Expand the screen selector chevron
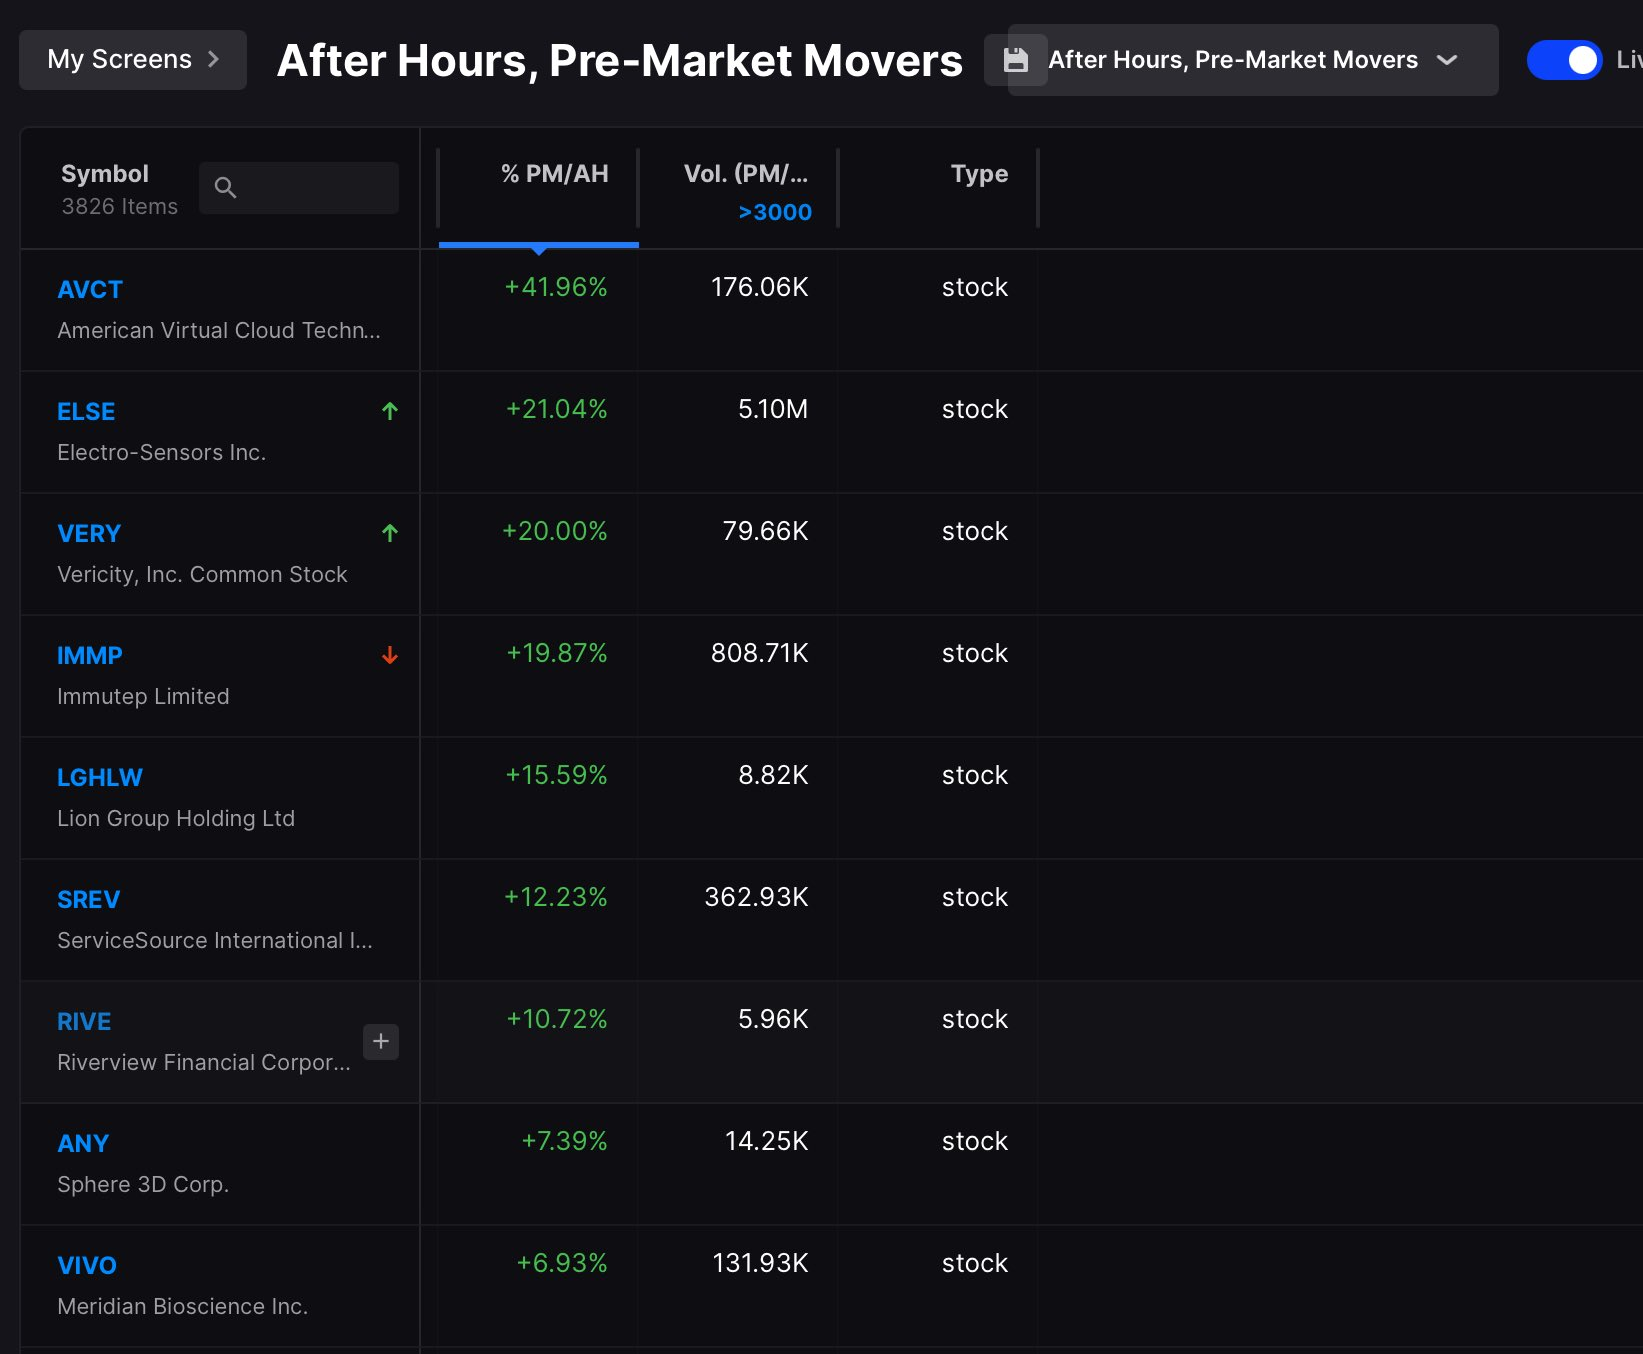The image size is (1643, 1354). (1446, 60)
